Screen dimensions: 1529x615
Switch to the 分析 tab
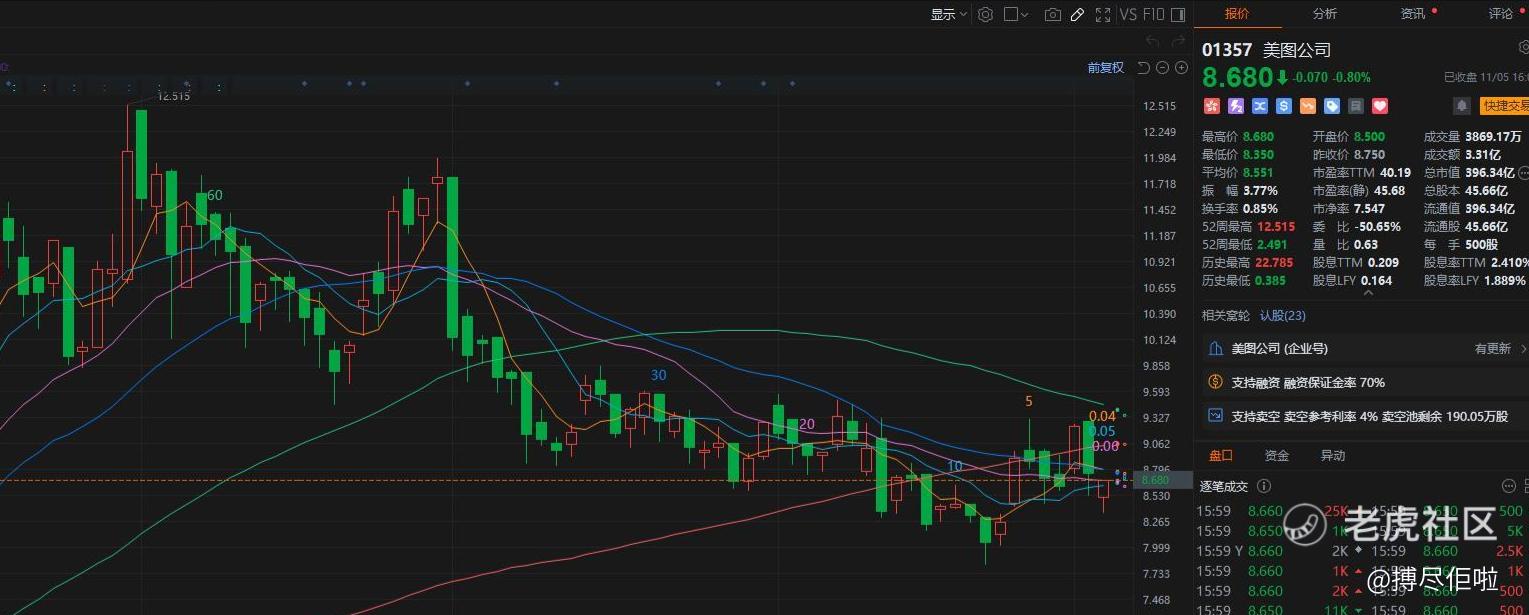[1325, 14]
